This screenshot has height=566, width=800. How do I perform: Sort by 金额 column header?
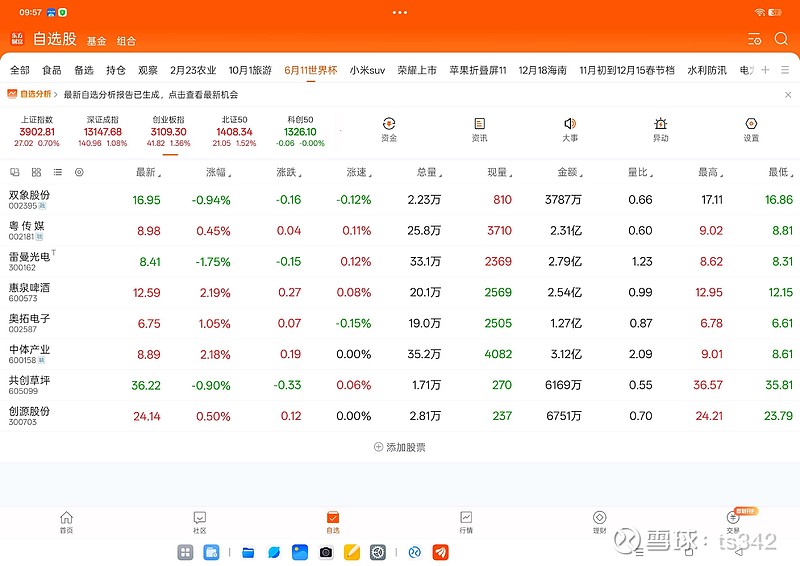[x=570, y=173]
